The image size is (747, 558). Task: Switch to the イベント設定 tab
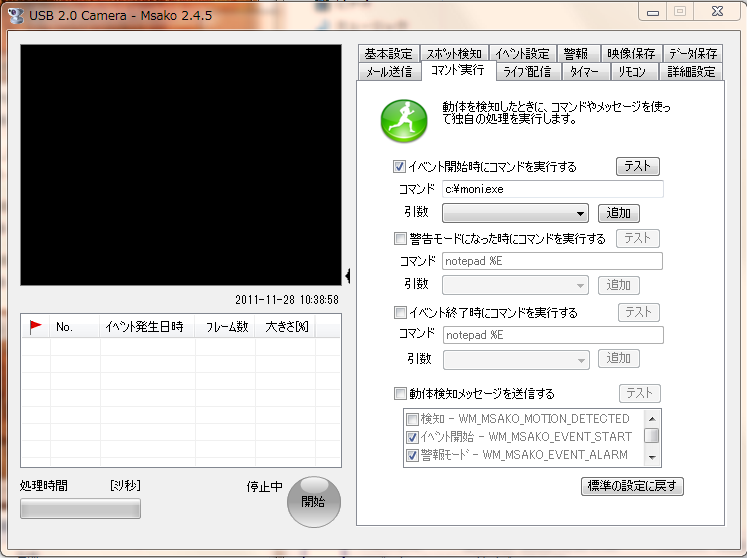522,53
